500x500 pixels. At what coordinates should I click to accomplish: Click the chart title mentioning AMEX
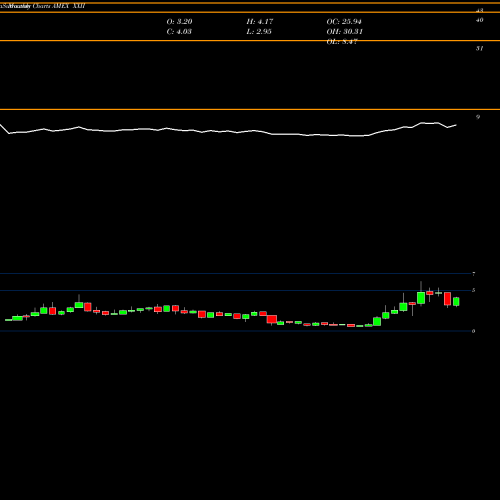pyautogui.click(x=43, y=6)
